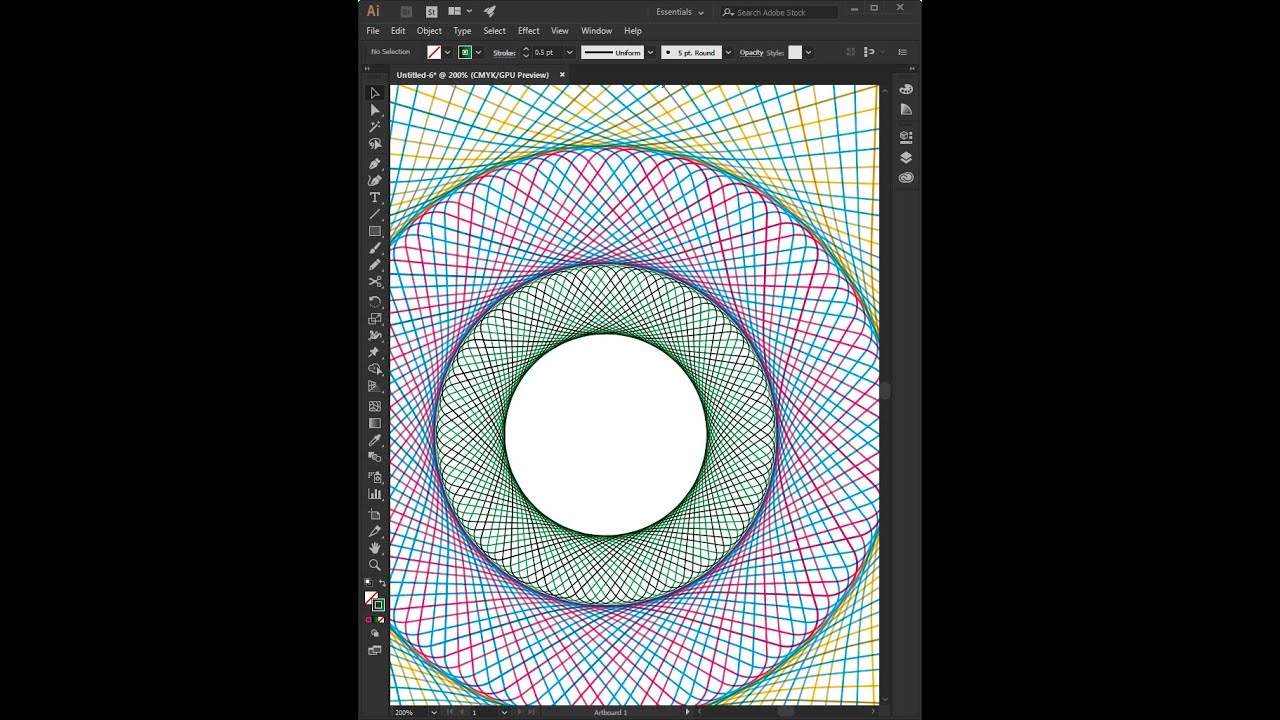Choose the Slice tool

pos(375,531)
